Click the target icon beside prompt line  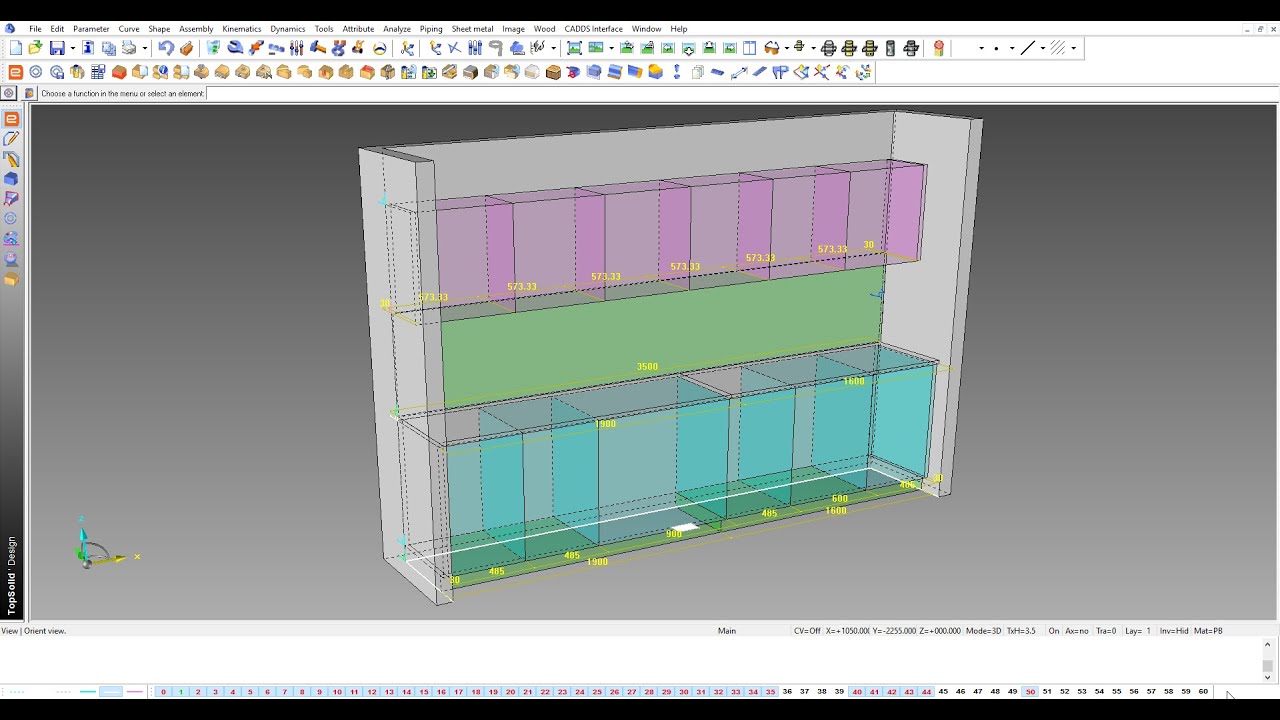coord(9,93)
